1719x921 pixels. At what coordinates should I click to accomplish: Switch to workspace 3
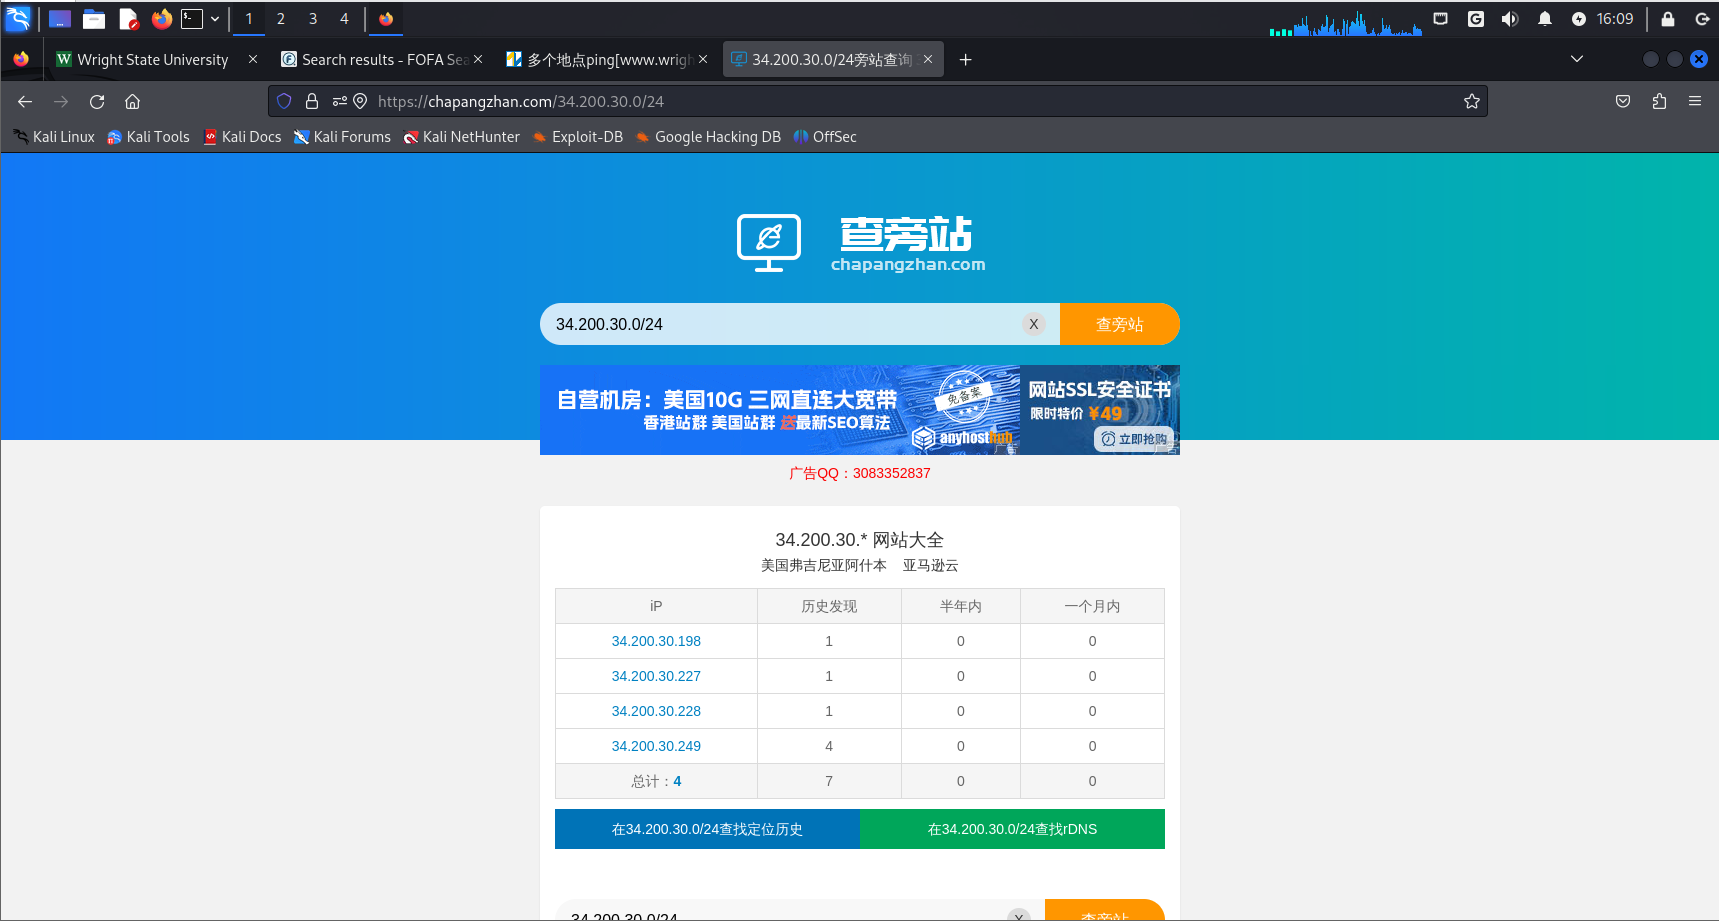click(x=313, y=19)
